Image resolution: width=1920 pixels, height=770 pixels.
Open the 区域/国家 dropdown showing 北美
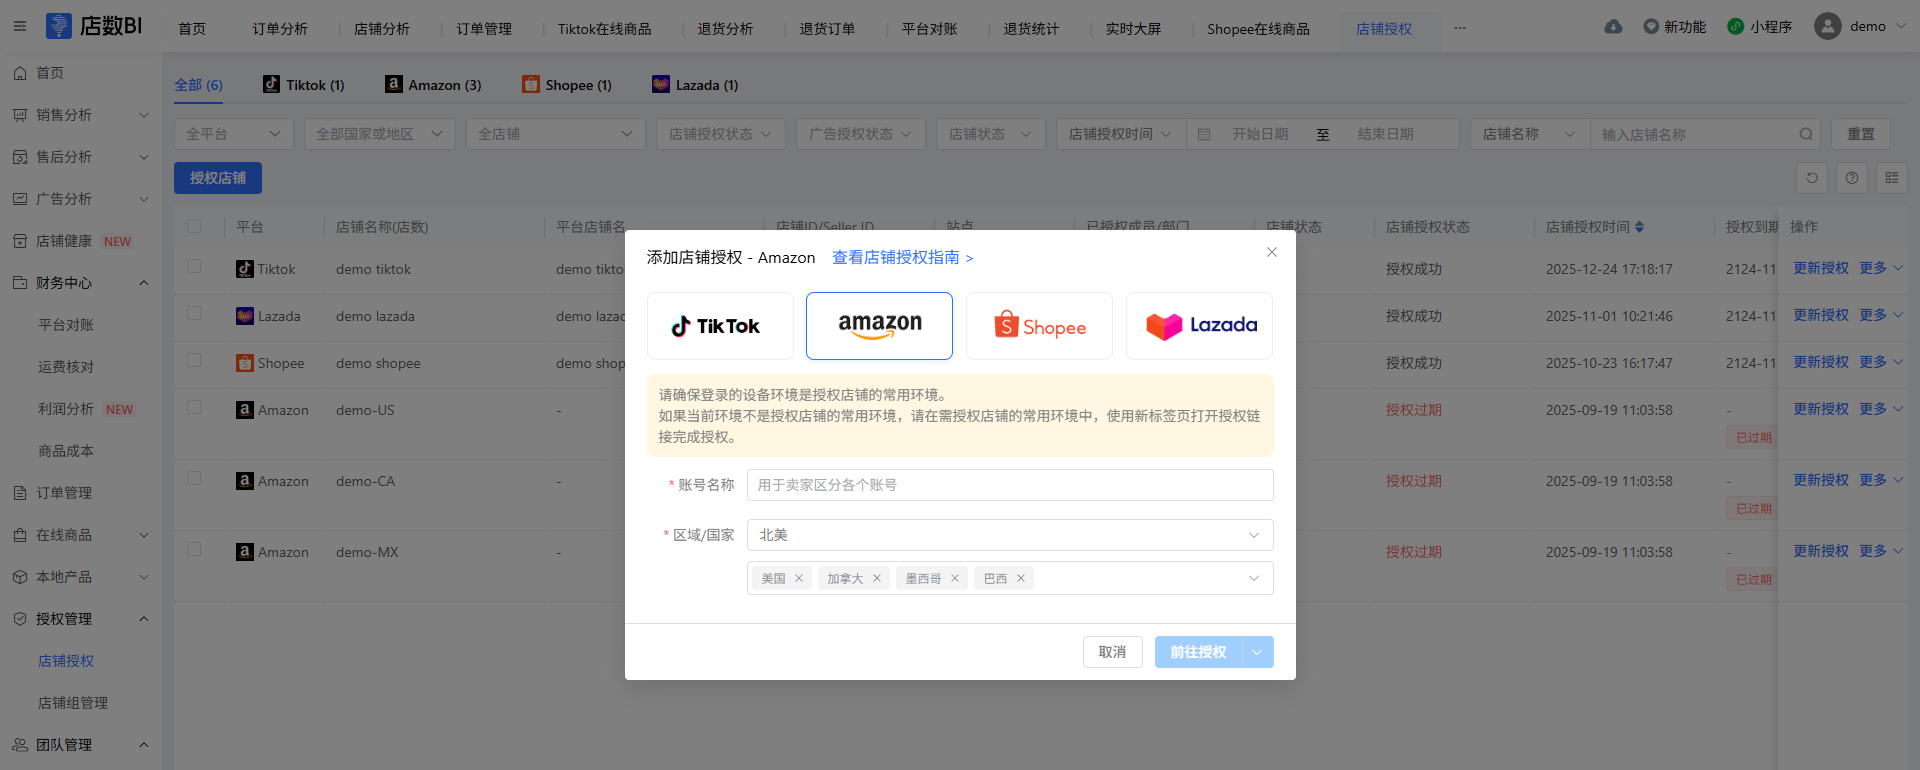[1010, 535]
